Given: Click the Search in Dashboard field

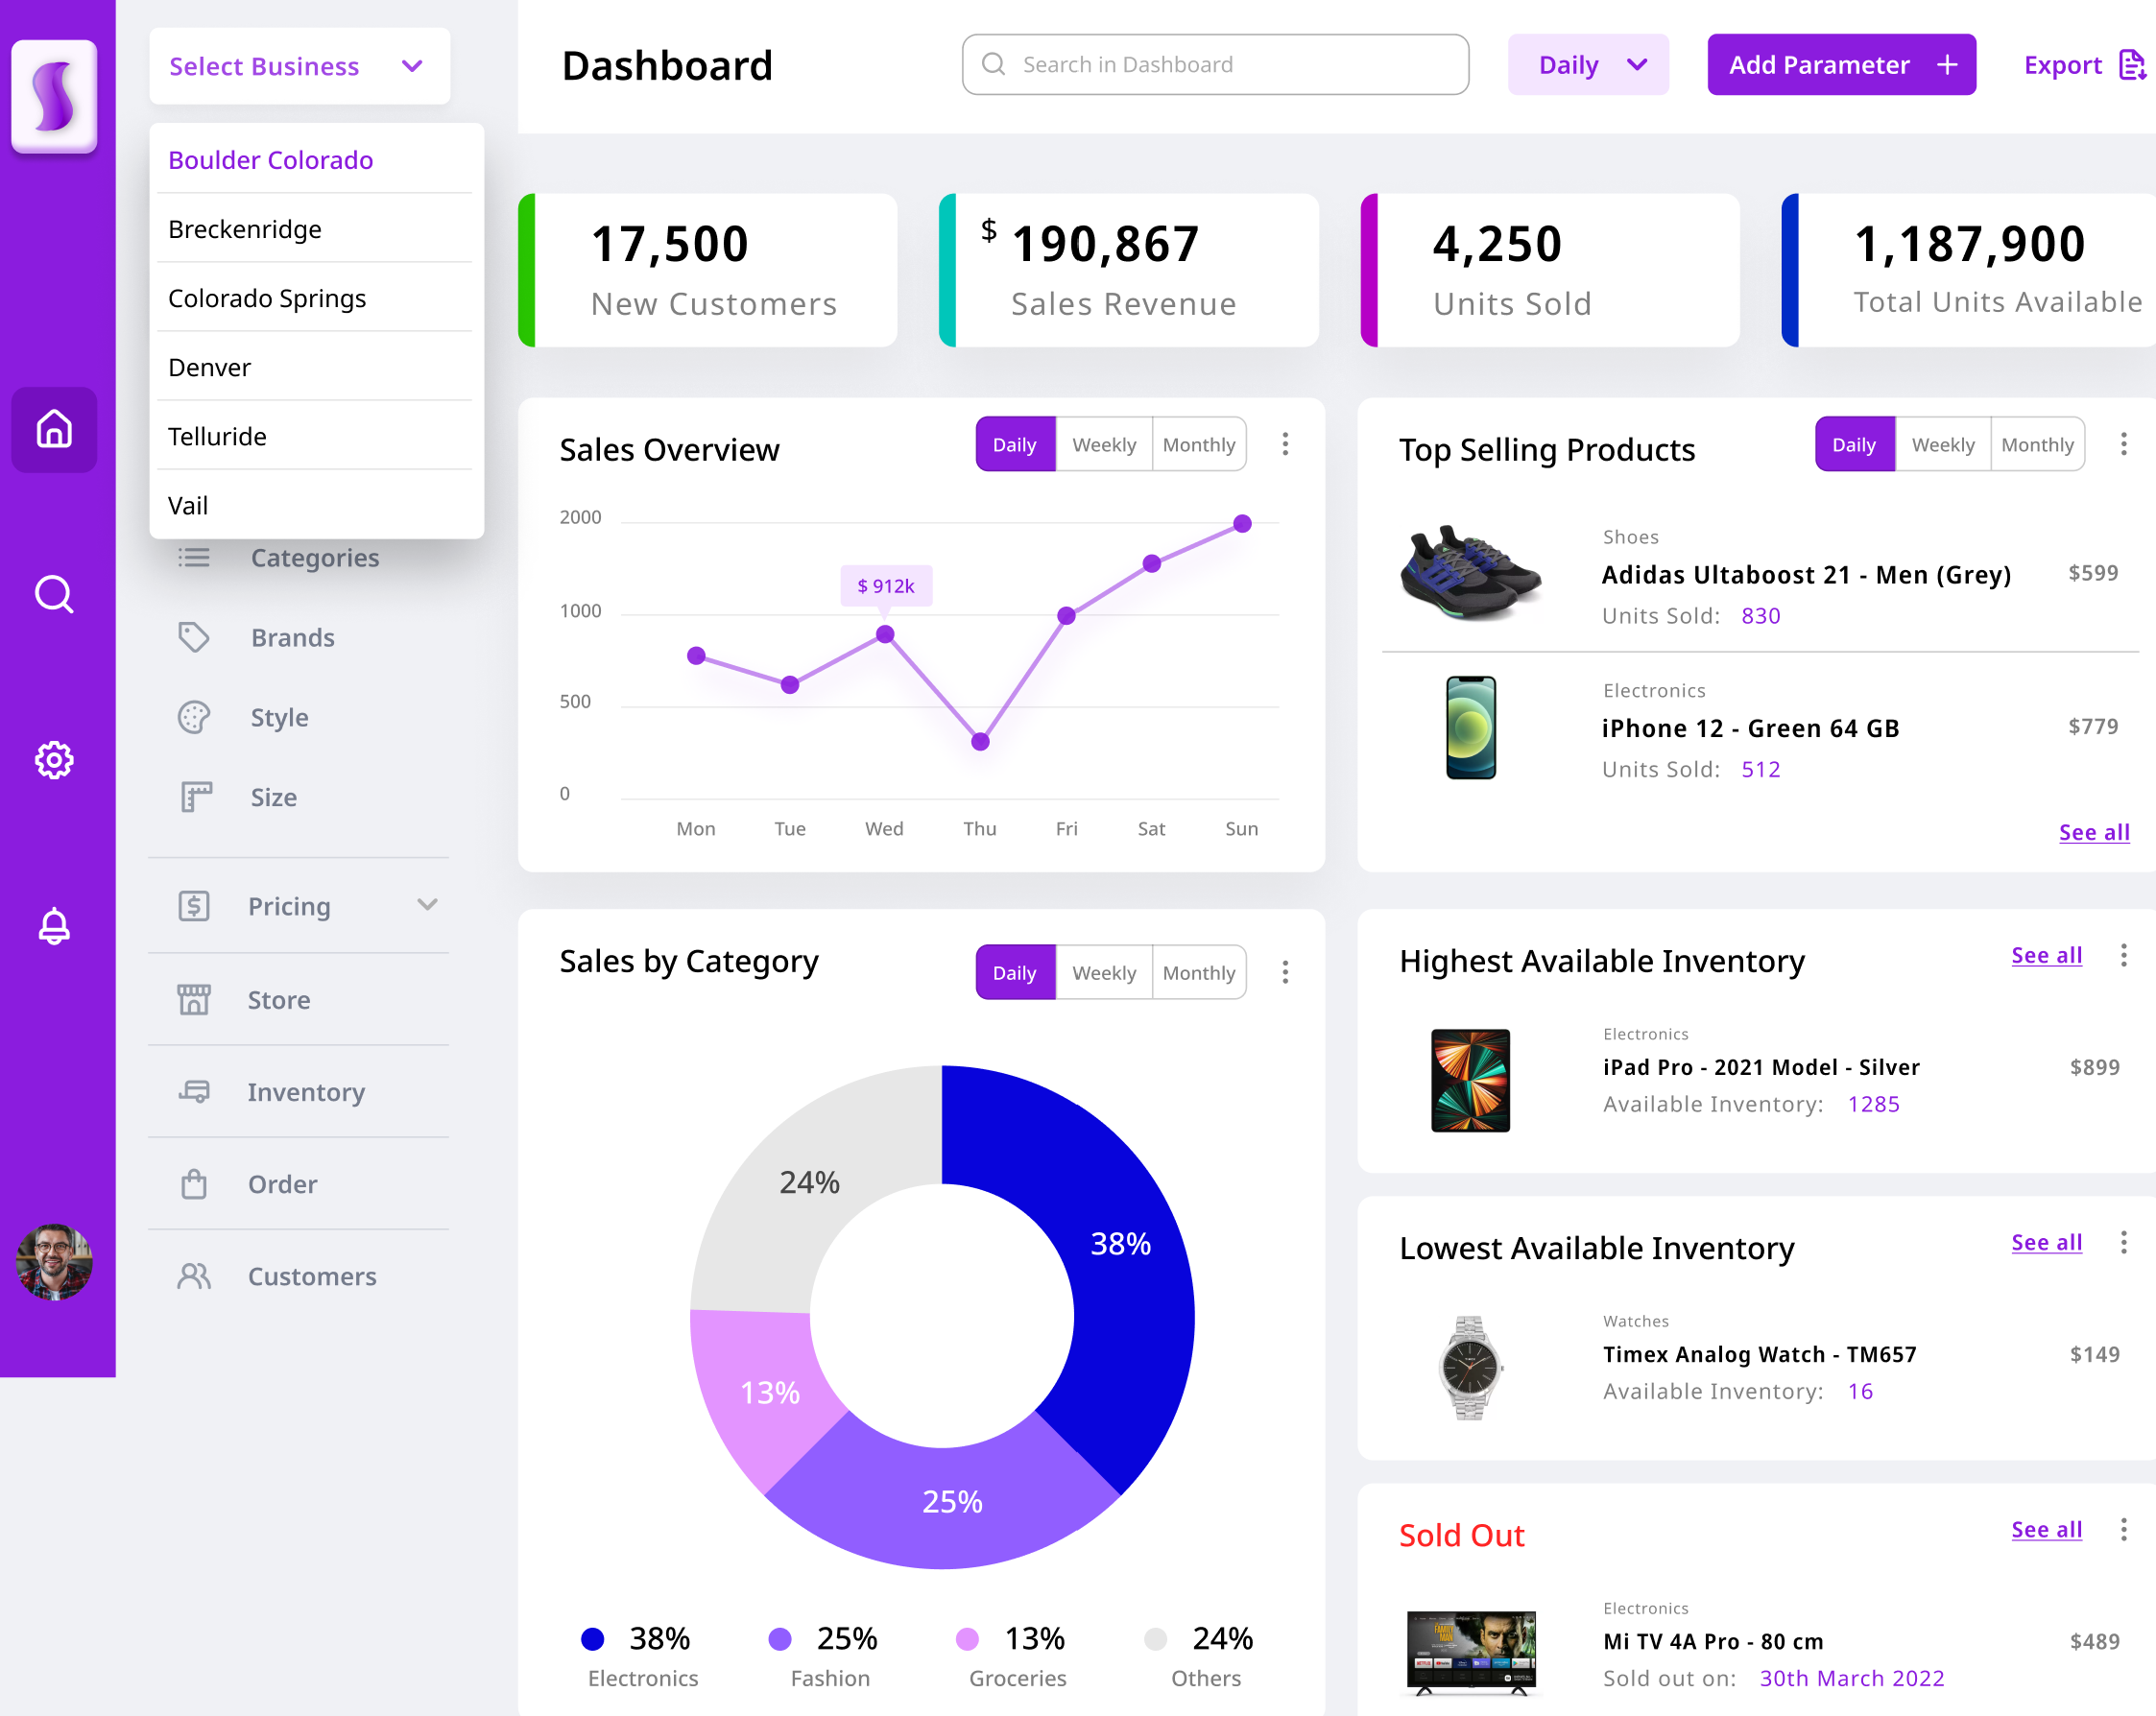Looking at the screenshot, I should pyautogui.click(x=1214, y=64).
